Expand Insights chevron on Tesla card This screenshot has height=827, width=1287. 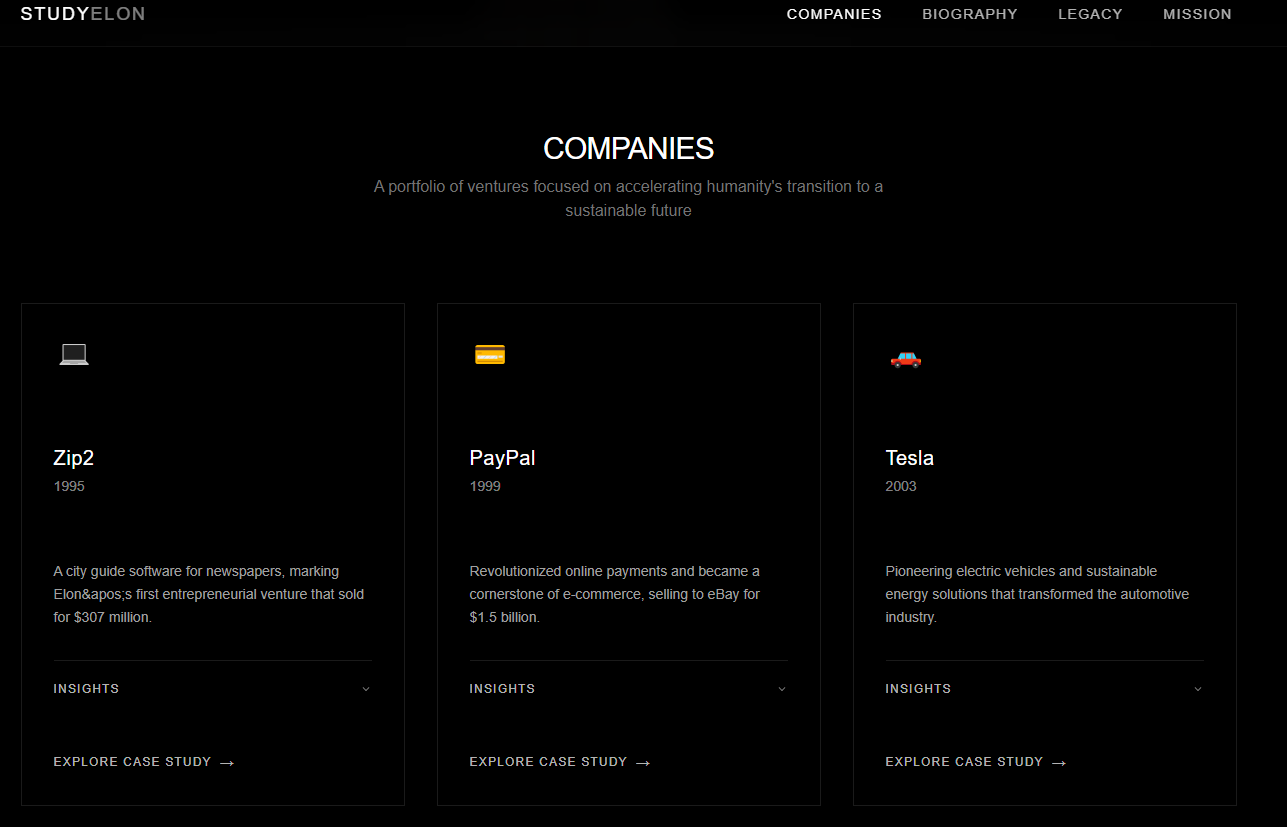(x=1198, y=689)
